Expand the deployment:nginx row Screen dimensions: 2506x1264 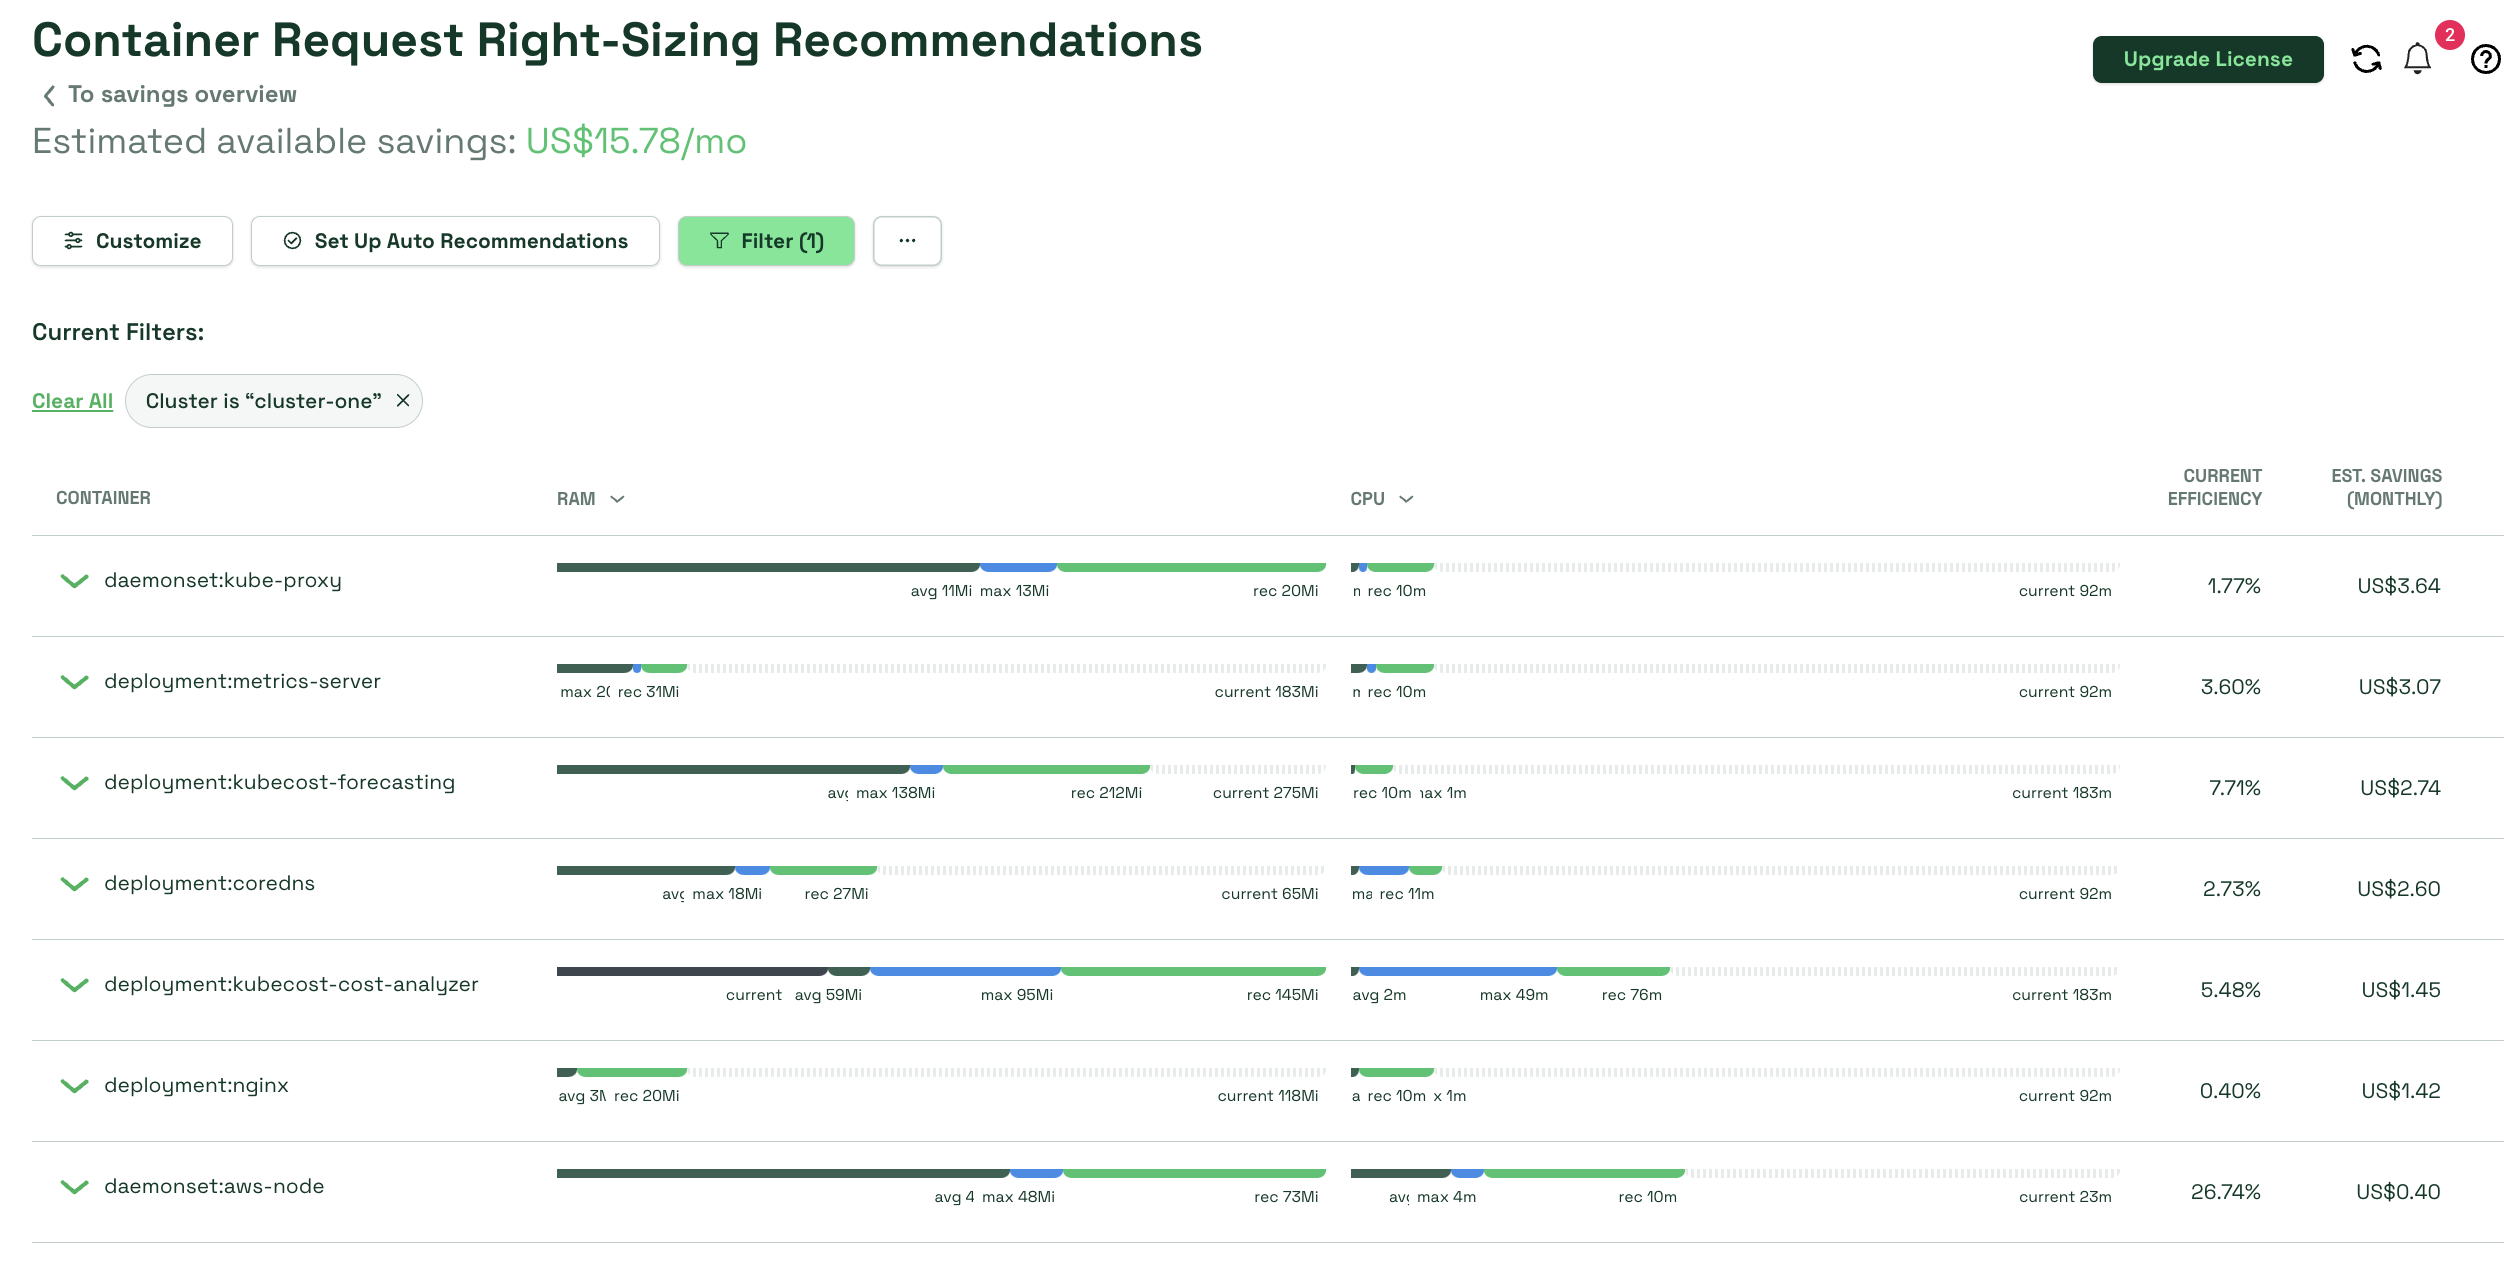pos(74,1086)
